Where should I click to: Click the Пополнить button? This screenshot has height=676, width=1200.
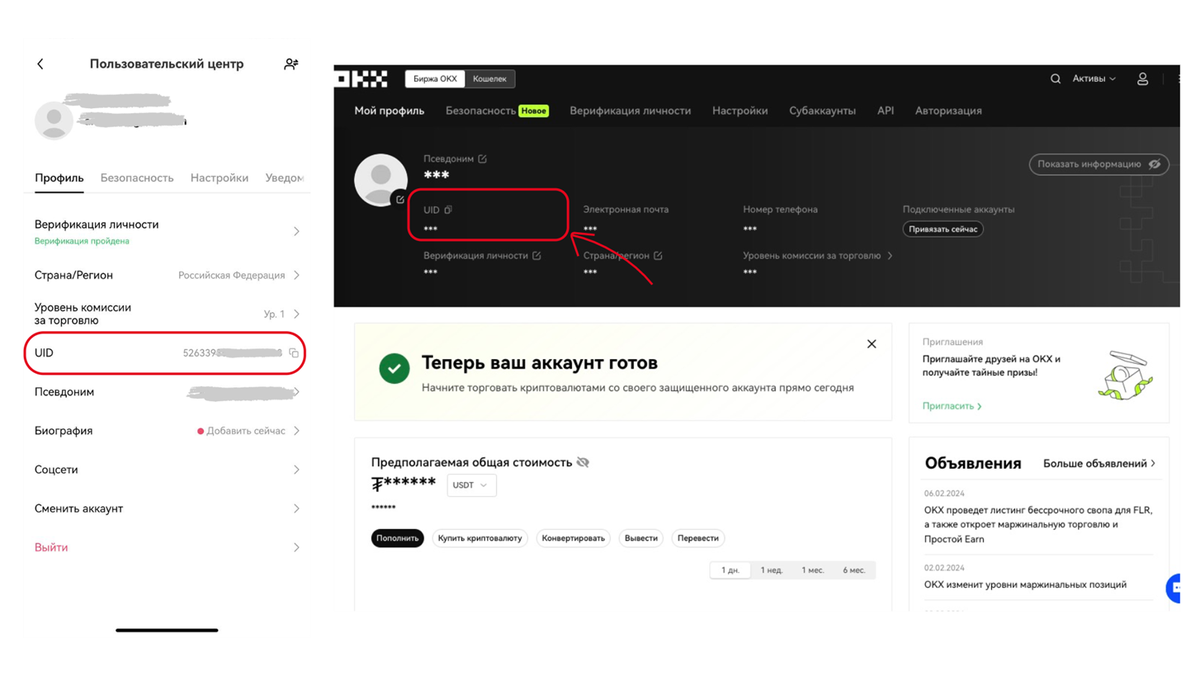click(397, 538)
